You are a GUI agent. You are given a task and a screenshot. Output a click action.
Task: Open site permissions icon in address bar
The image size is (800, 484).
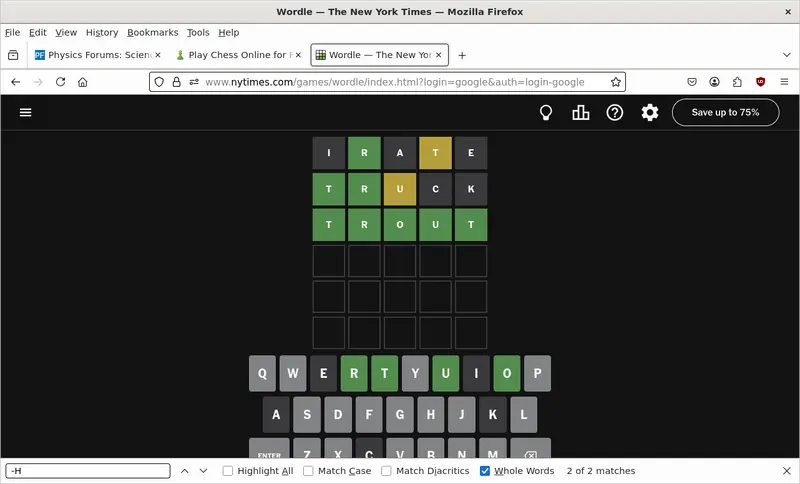[x=194, y=82]
